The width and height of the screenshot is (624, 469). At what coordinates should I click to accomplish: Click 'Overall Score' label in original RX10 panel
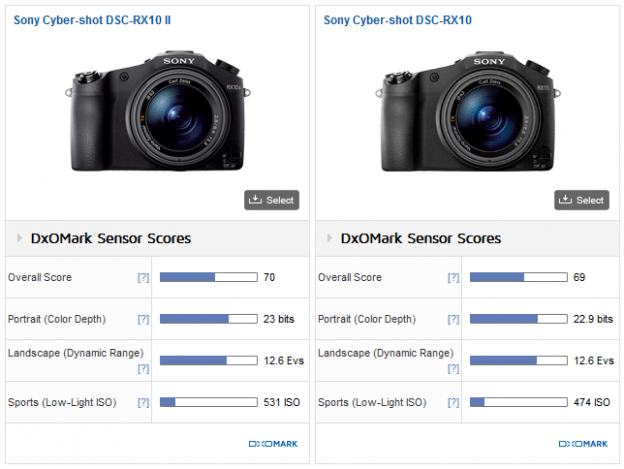pyautogui.click(x=350, y=277)
